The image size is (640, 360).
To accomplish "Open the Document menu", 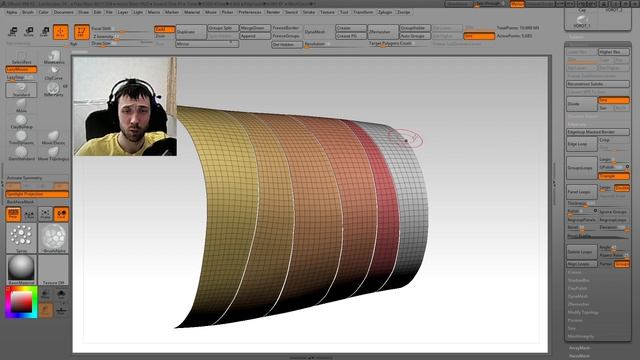I will [64, 12].
